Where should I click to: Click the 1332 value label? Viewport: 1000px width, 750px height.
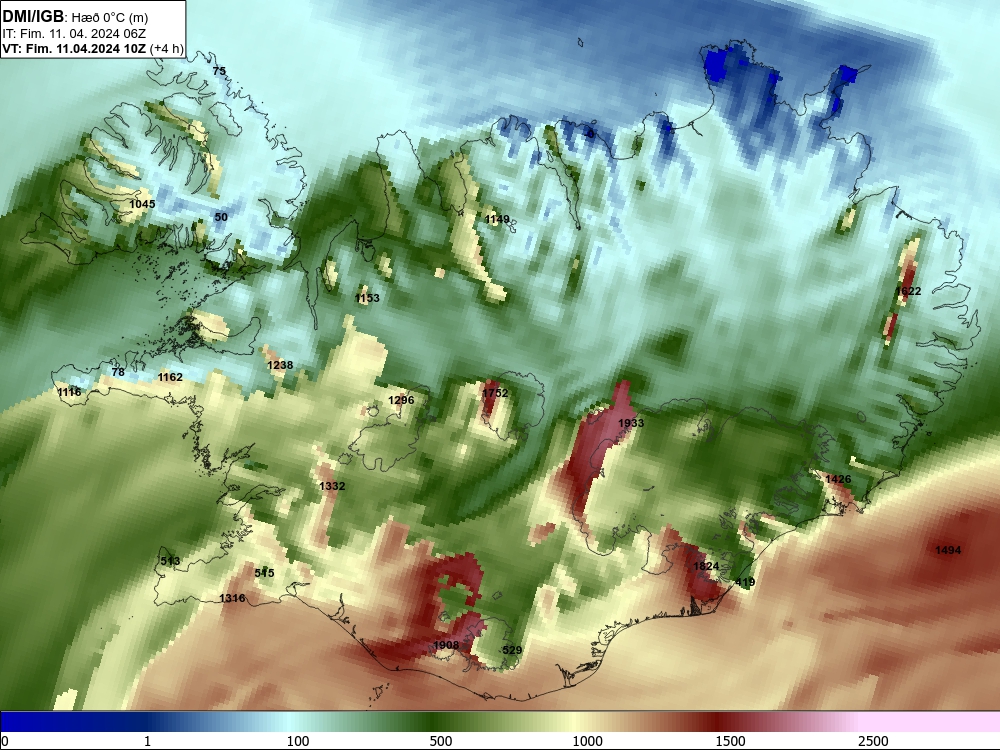[x=332, y=486]
